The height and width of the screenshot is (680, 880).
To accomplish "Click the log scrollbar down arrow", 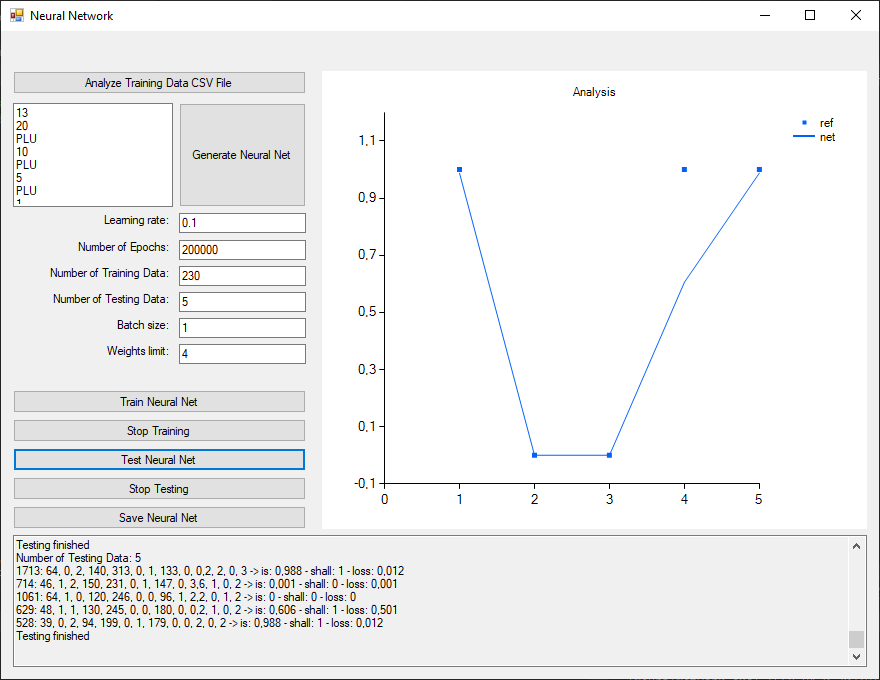I will 857,657.
